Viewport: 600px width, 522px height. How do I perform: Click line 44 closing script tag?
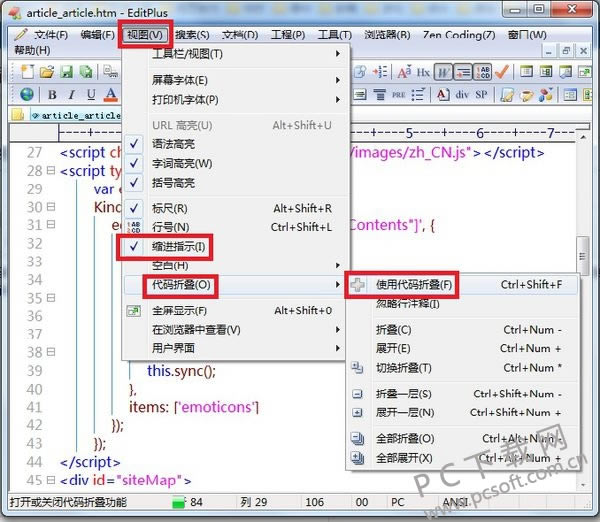point(90,462)
